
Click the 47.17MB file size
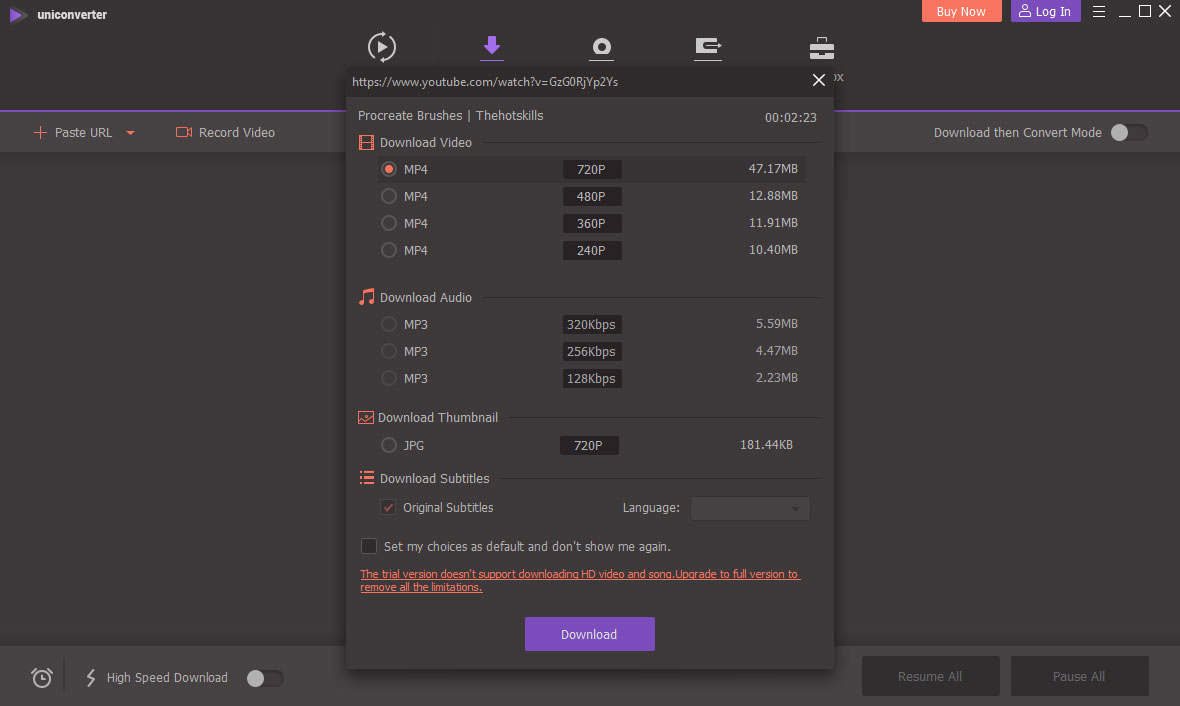click(773, 169)
